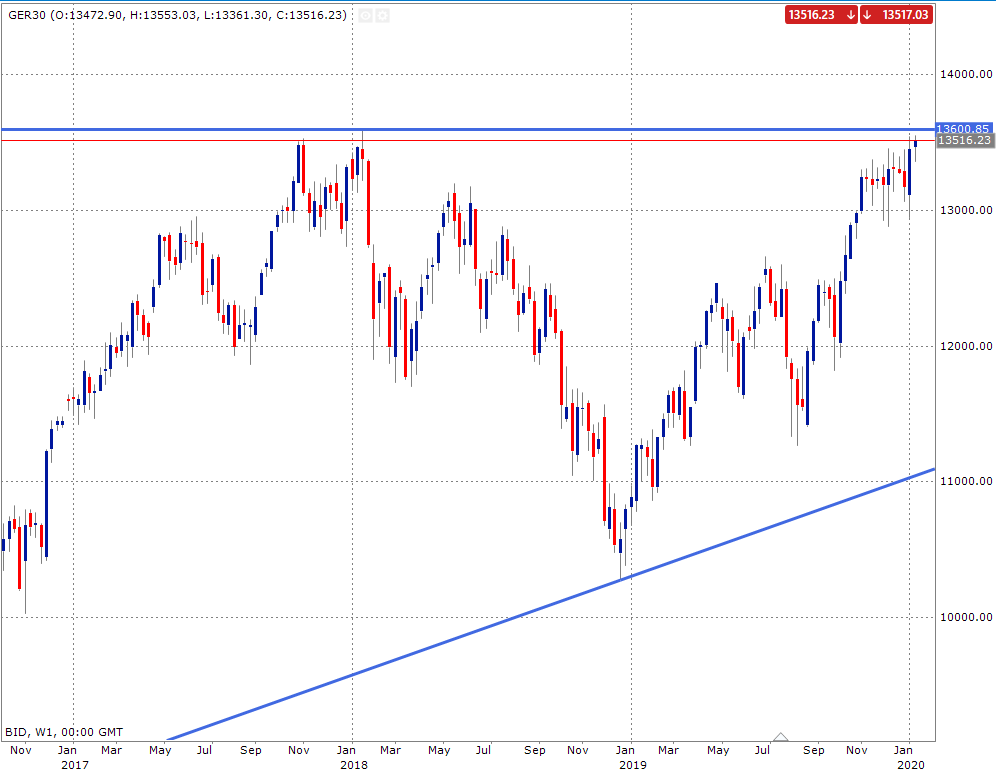Open chart settings gear icon
The image size is (996, 773).
click(x=382, y=15)
